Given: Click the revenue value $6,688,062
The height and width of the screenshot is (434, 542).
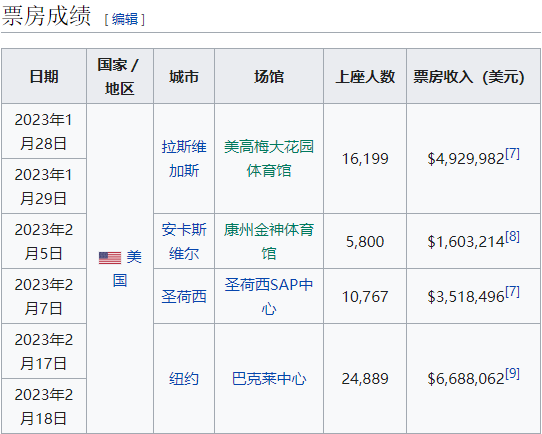Looking at the screenshot, I should [x=466, y=379].
